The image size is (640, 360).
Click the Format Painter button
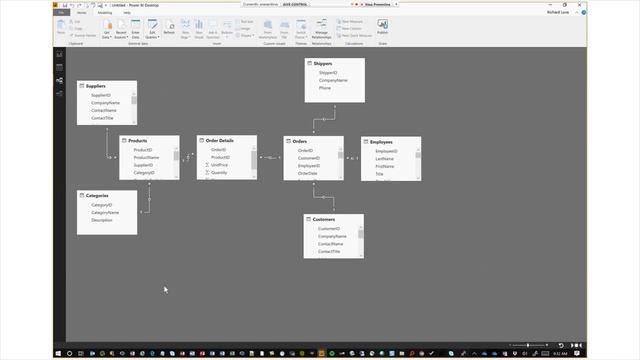[83, 36]
